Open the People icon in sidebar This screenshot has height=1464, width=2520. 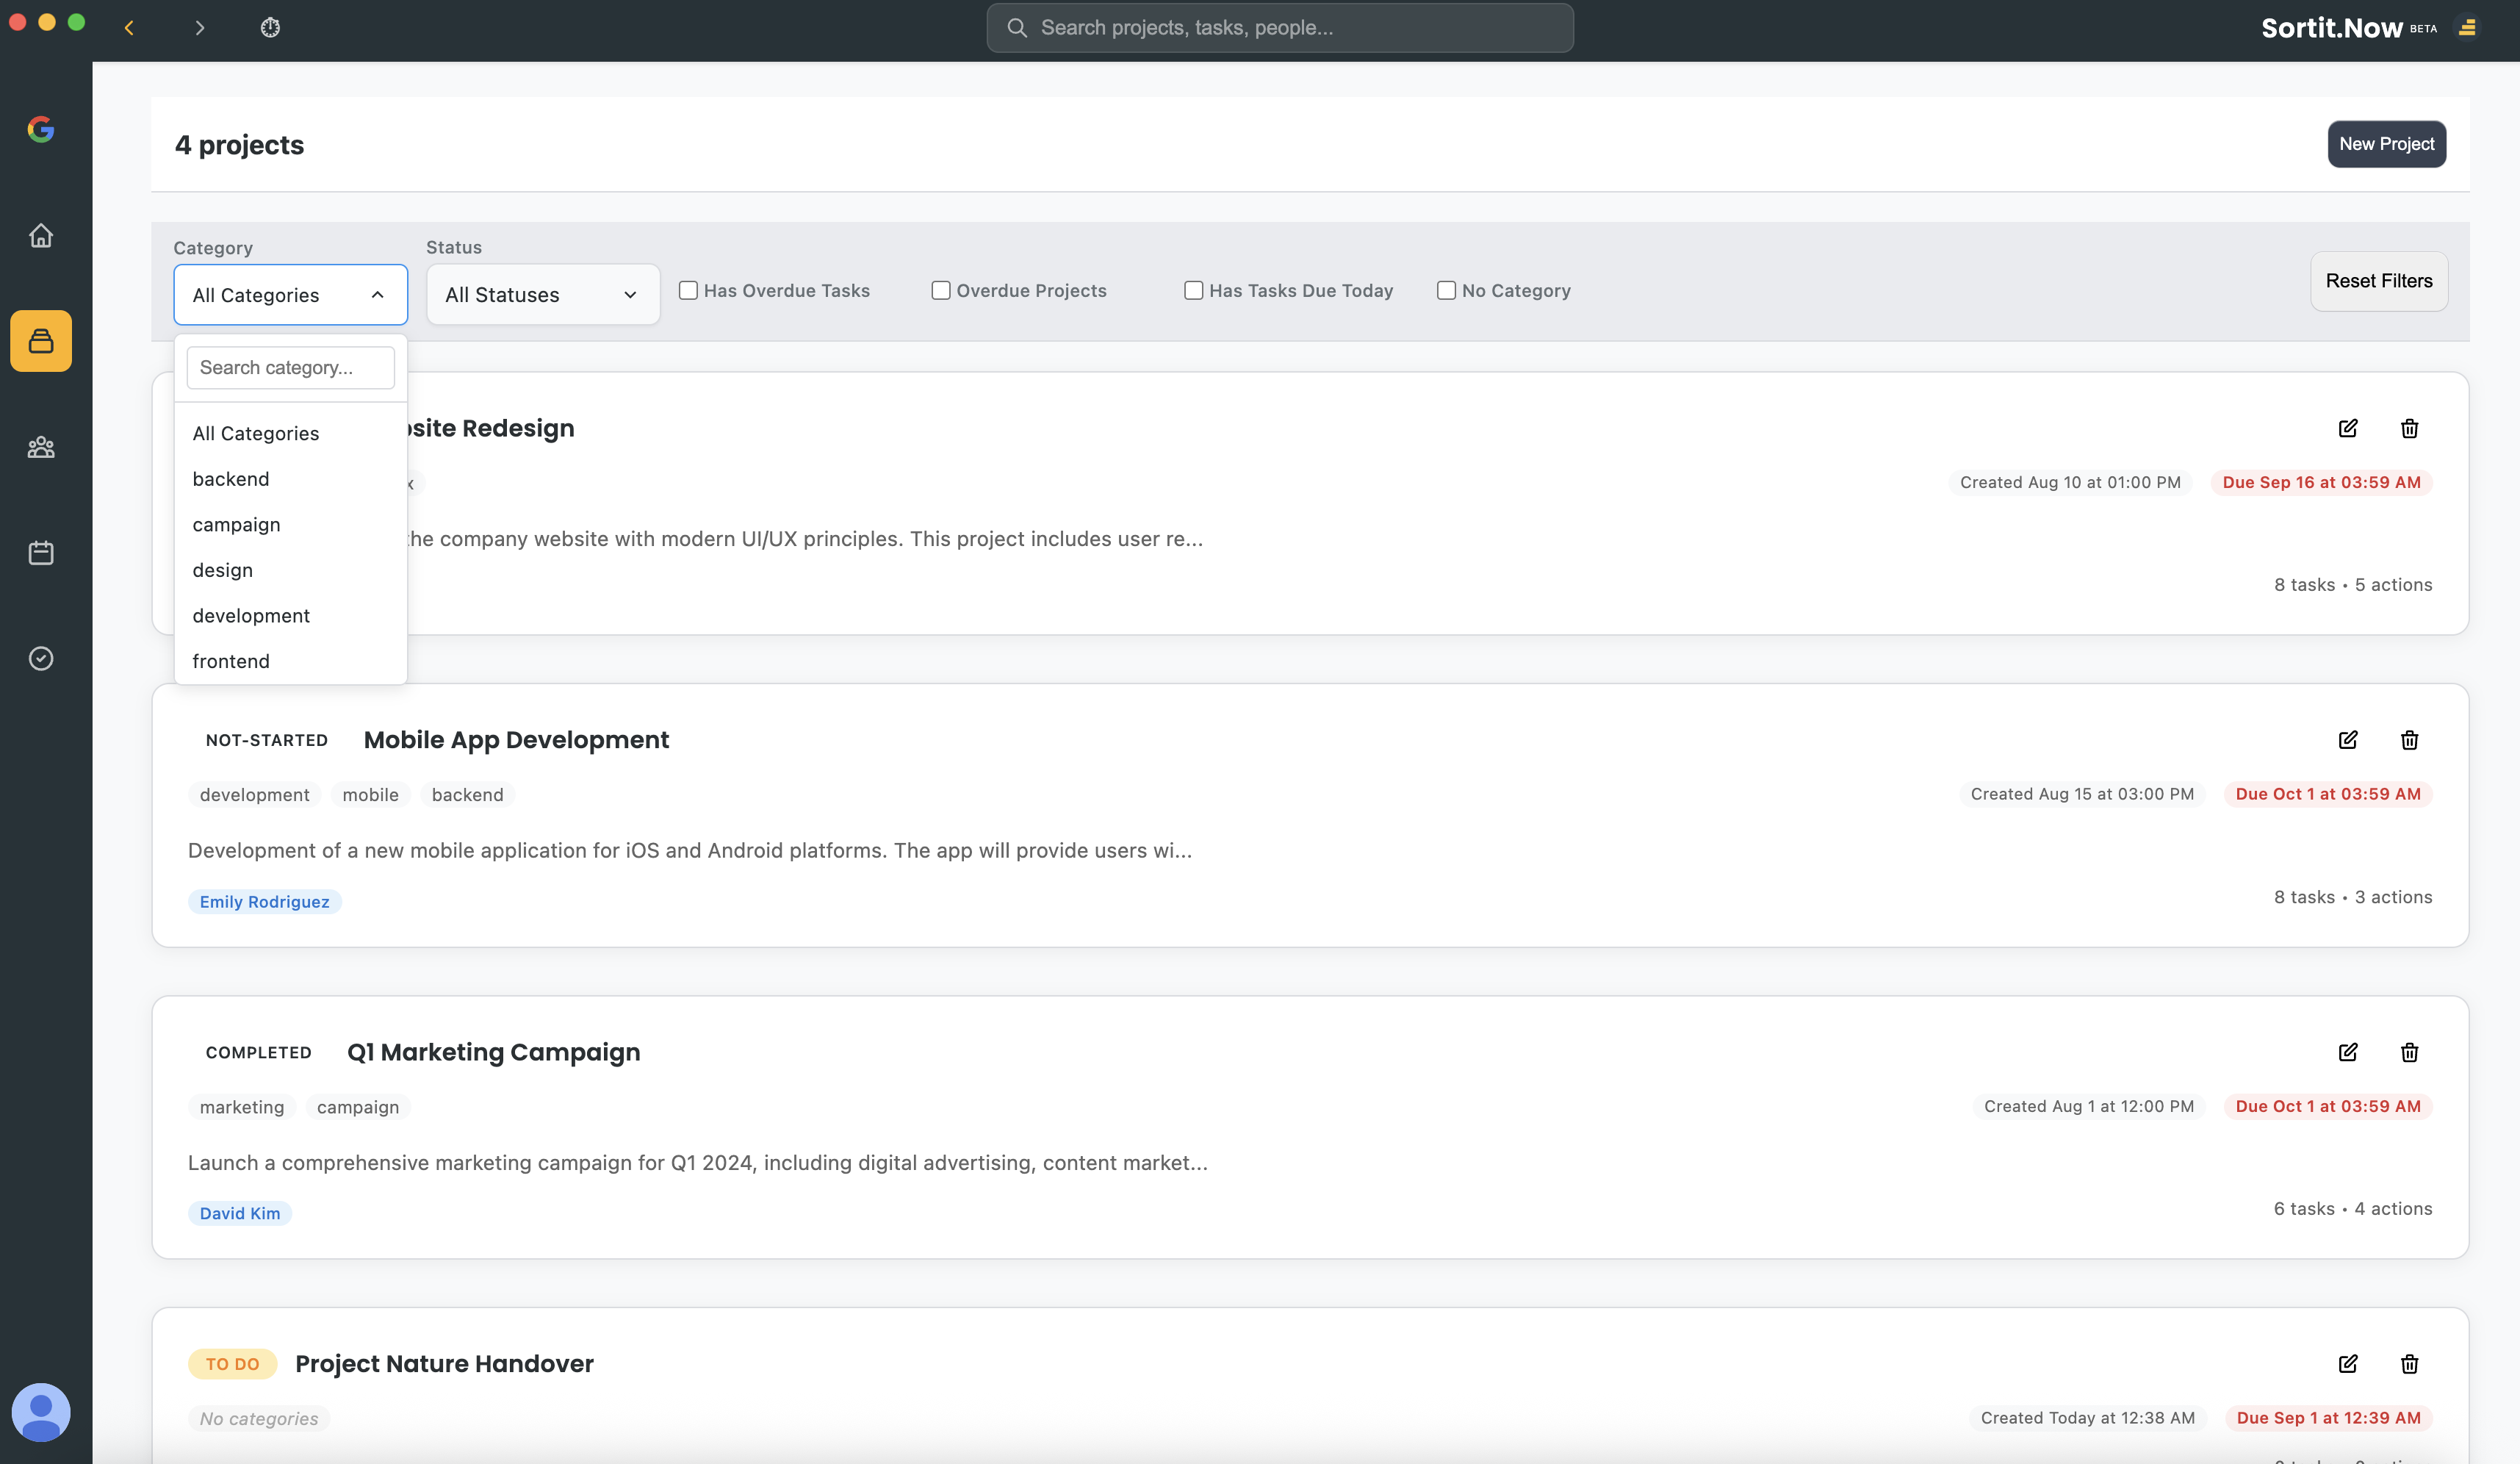(x=41, y=447)
